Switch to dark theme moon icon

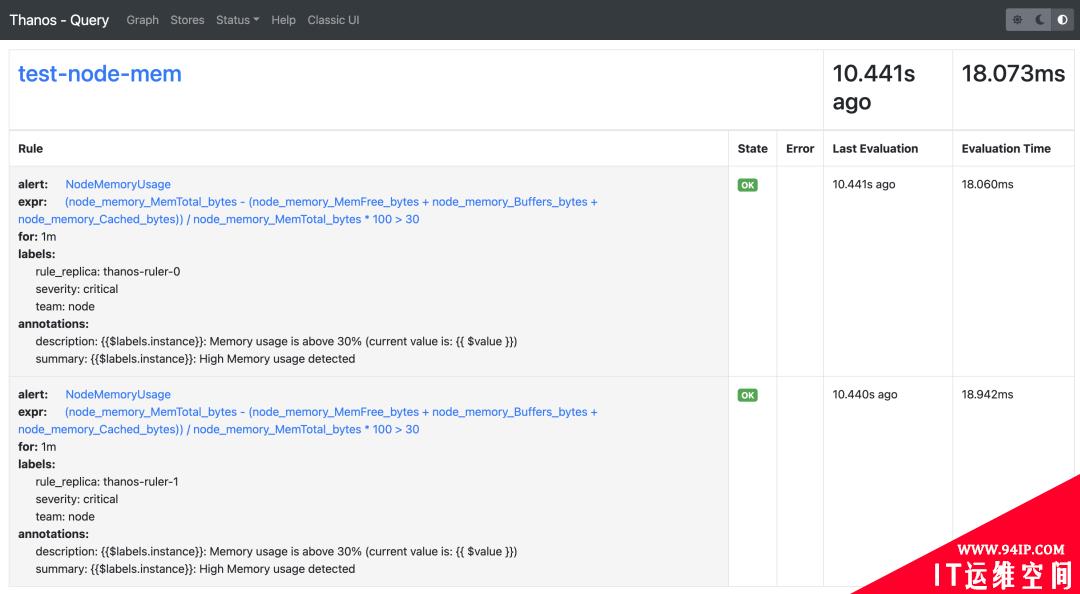[1040, 20]
